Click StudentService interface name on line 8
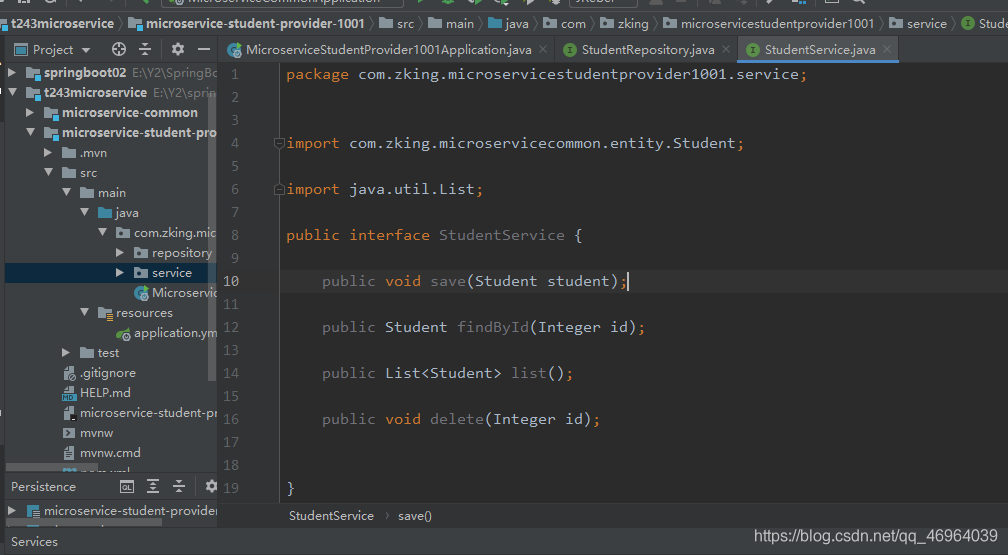 pyautogui.click(x=501, y=235)
